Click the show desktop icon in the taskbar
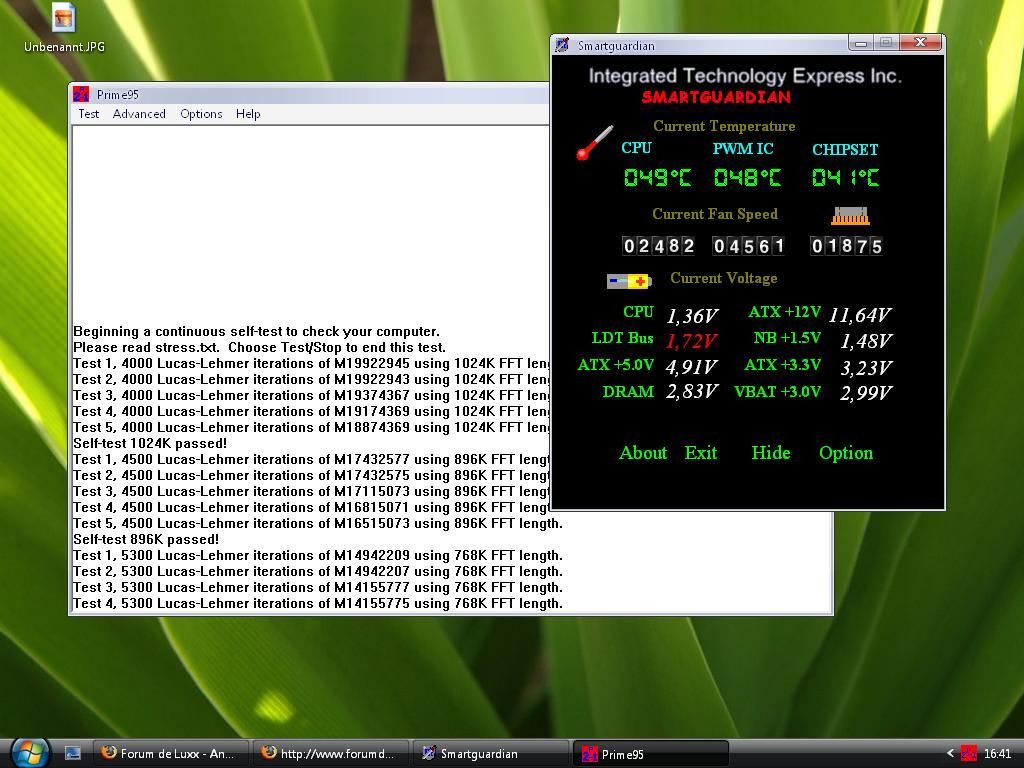 (x=72, y=754)
